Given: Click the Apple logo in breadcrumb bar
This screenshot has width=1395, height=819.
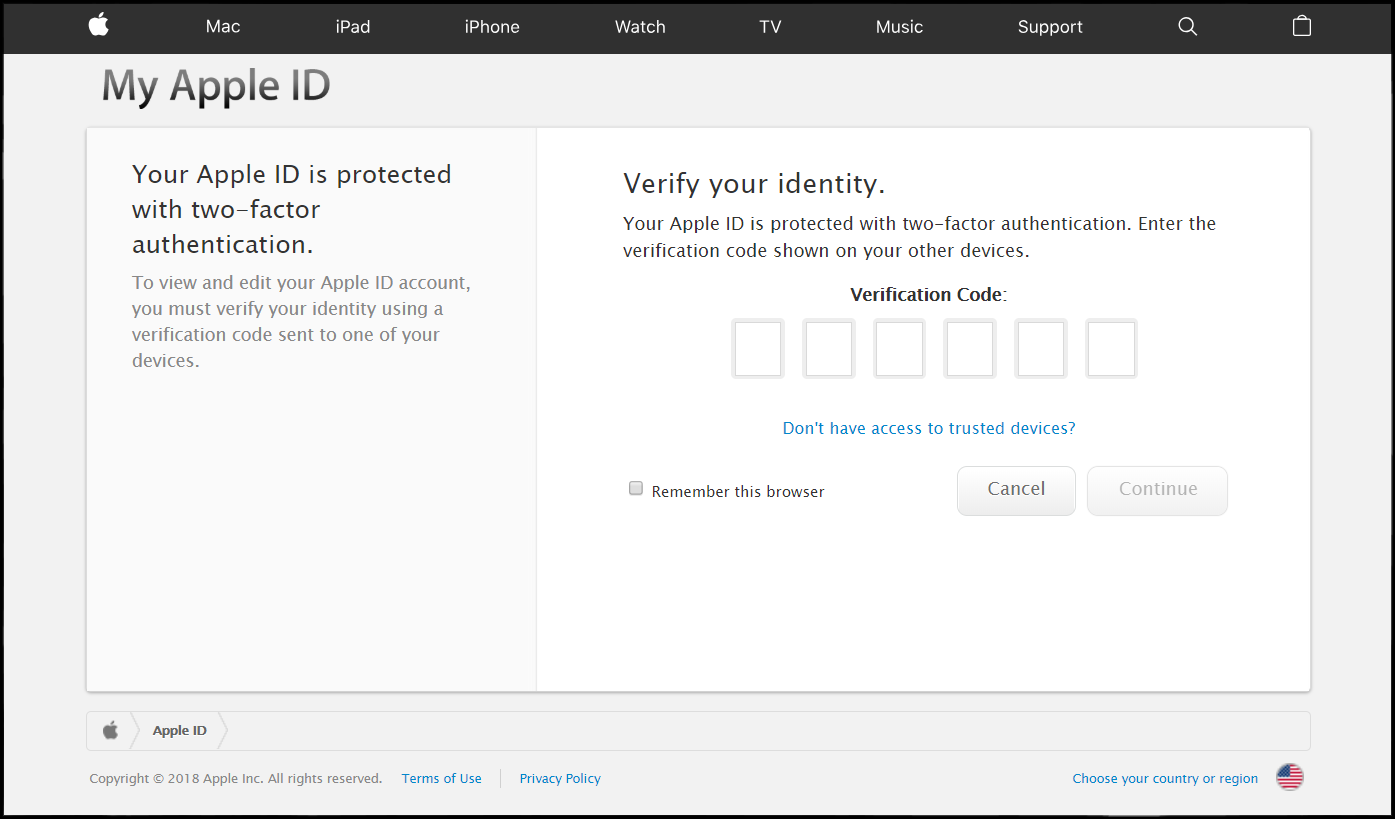Looking at the screenshot, I should 110,731.
